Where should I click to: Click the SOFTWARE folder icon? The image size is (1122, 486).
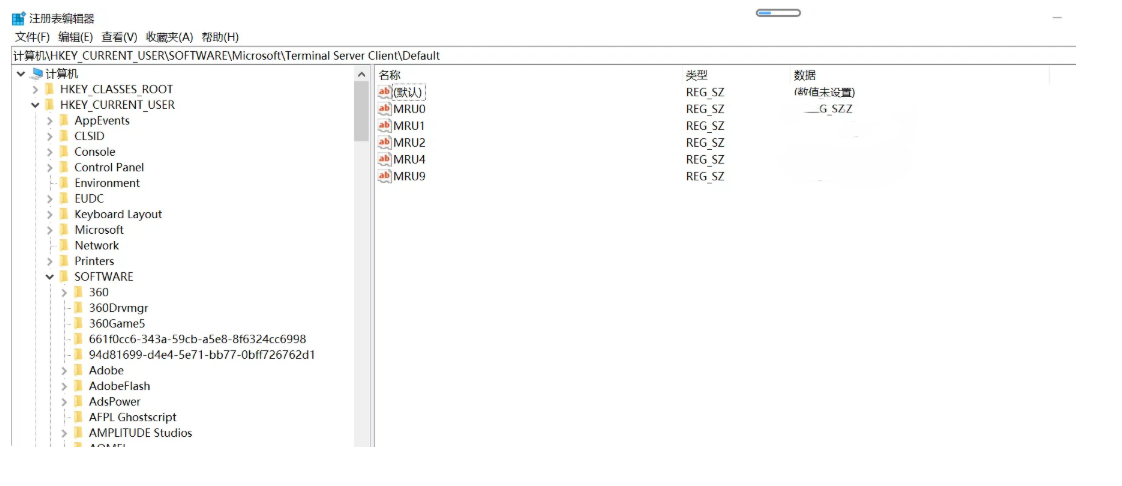(x=64, y=277)
